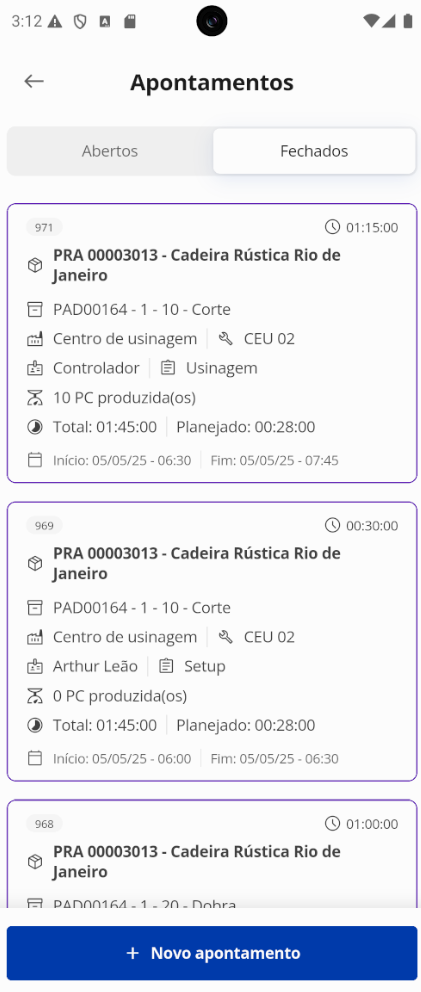Tap the Novo apontamento button

212,953
